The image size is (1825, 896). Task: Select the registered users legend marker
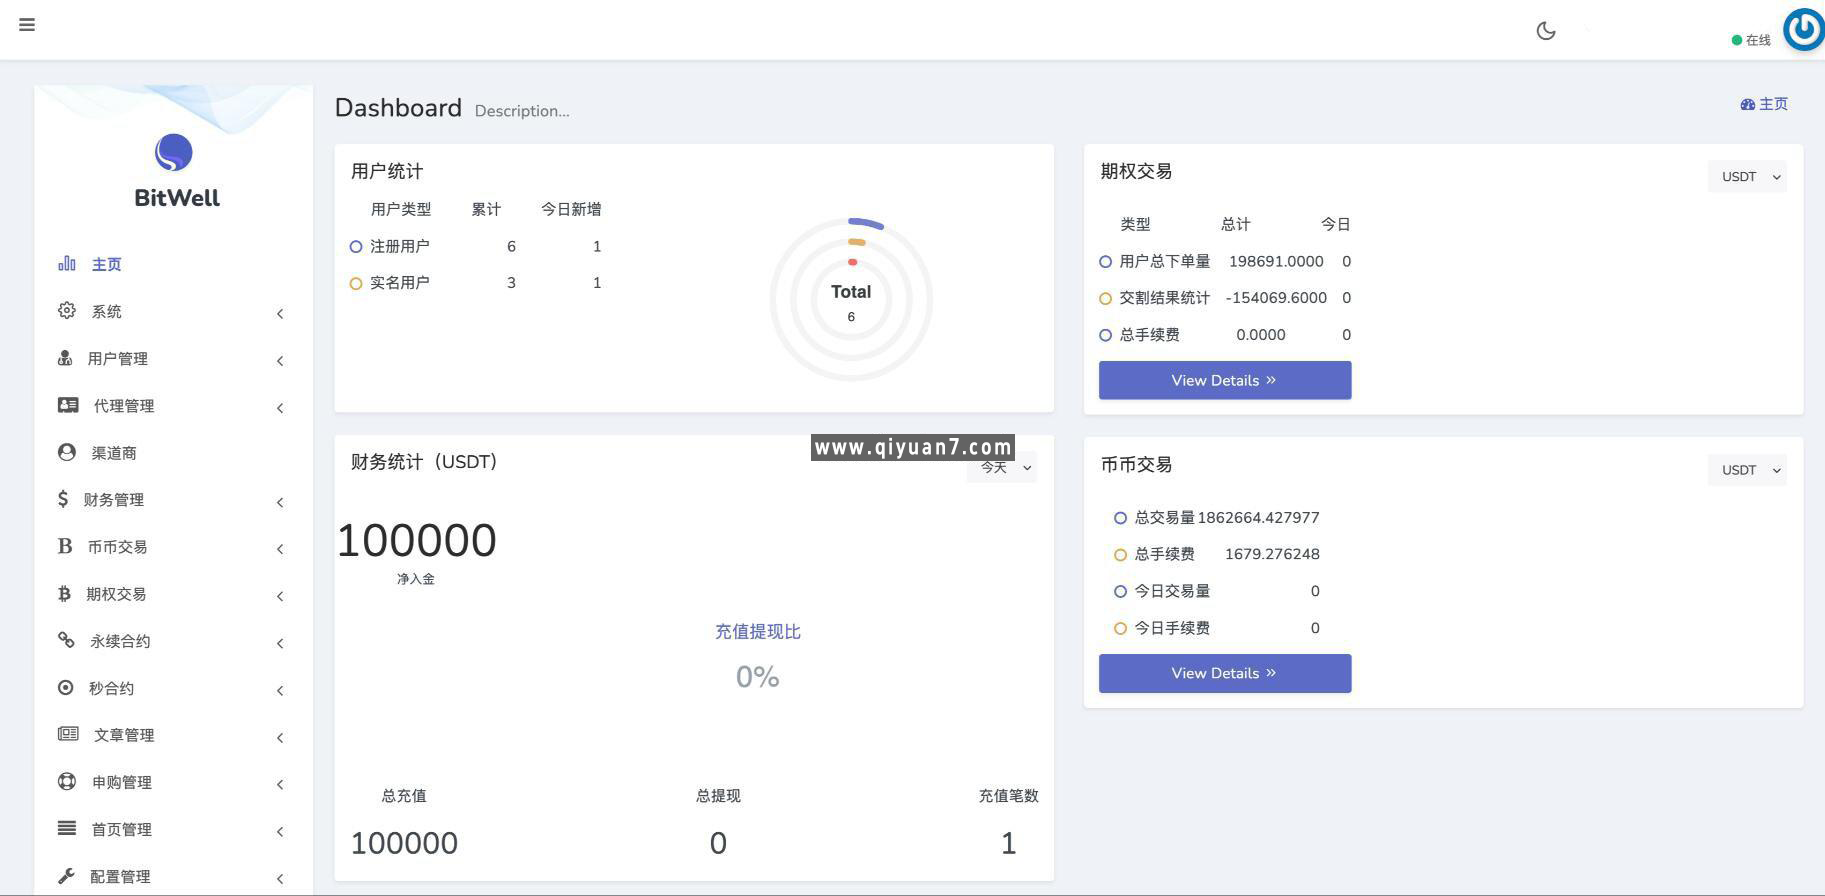[x=356, y=247]
